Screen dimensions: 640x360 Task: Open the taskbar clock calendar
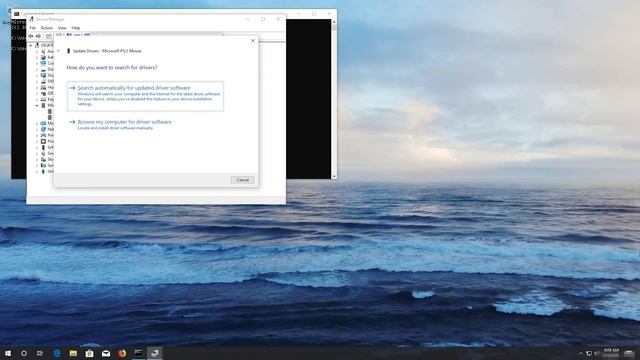[x=611, y=353]
